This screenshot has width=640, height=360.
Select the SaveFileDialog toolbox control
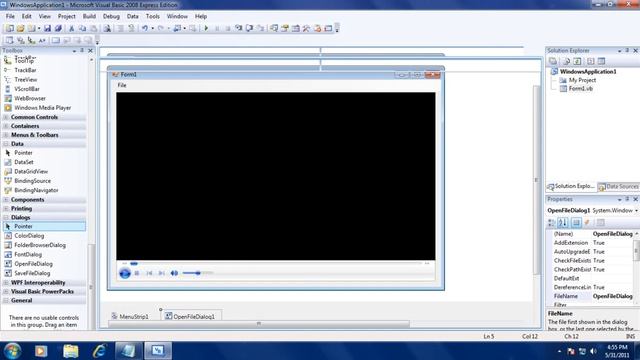point(32,273)
